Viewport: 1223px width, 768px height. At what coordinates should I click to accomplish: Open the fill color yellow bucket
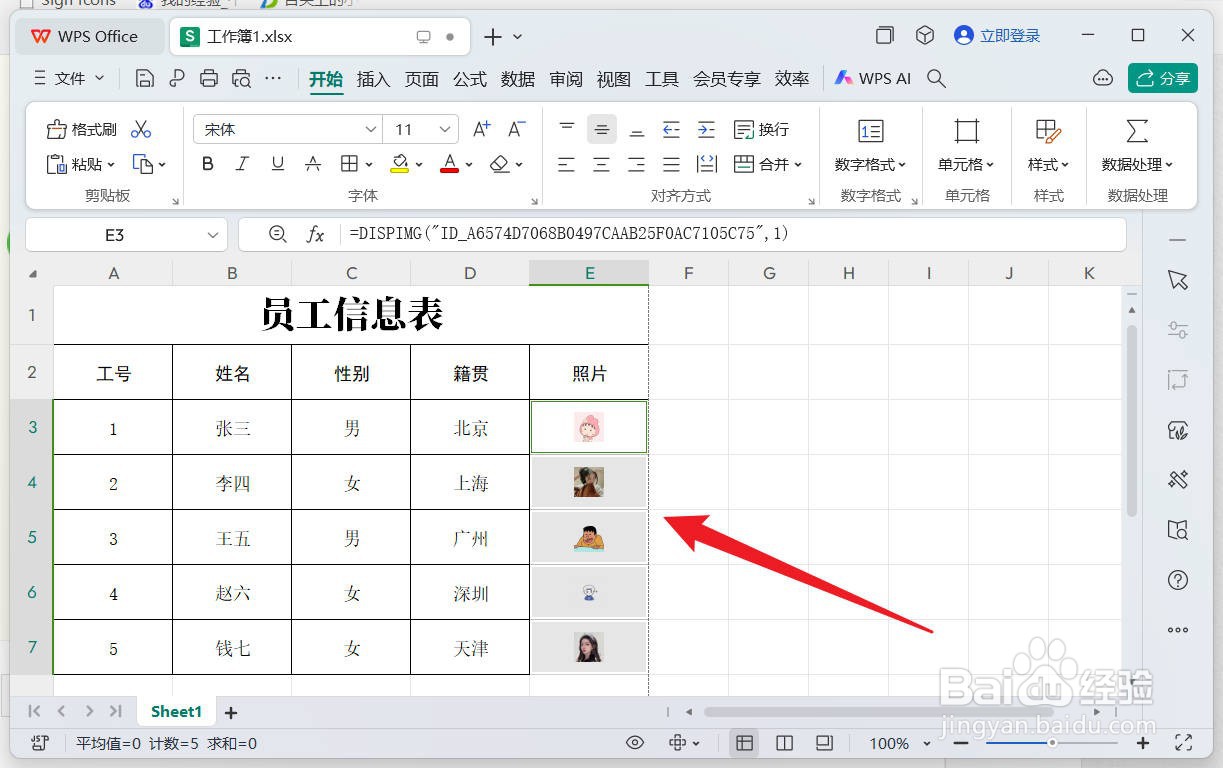point(399,164)
